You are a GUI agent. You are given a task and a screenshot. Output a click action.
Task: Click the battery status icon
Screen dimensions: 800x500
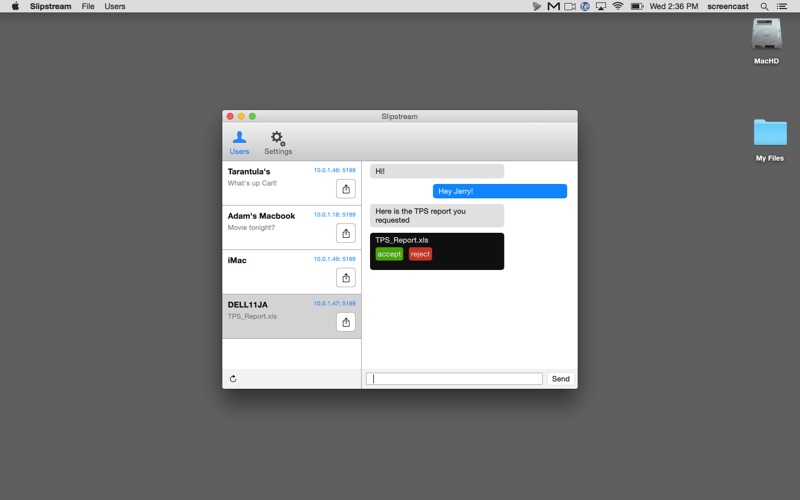click(637, 6)
